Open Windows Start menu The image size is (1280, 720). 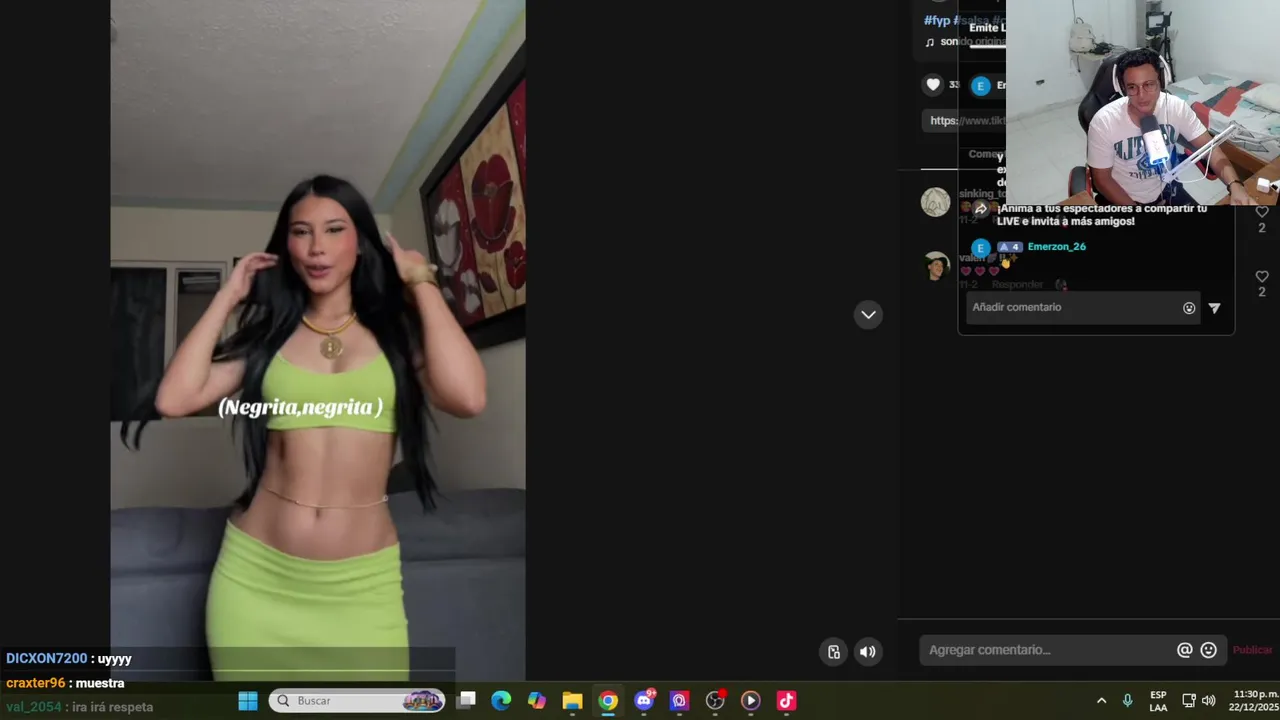248,701
